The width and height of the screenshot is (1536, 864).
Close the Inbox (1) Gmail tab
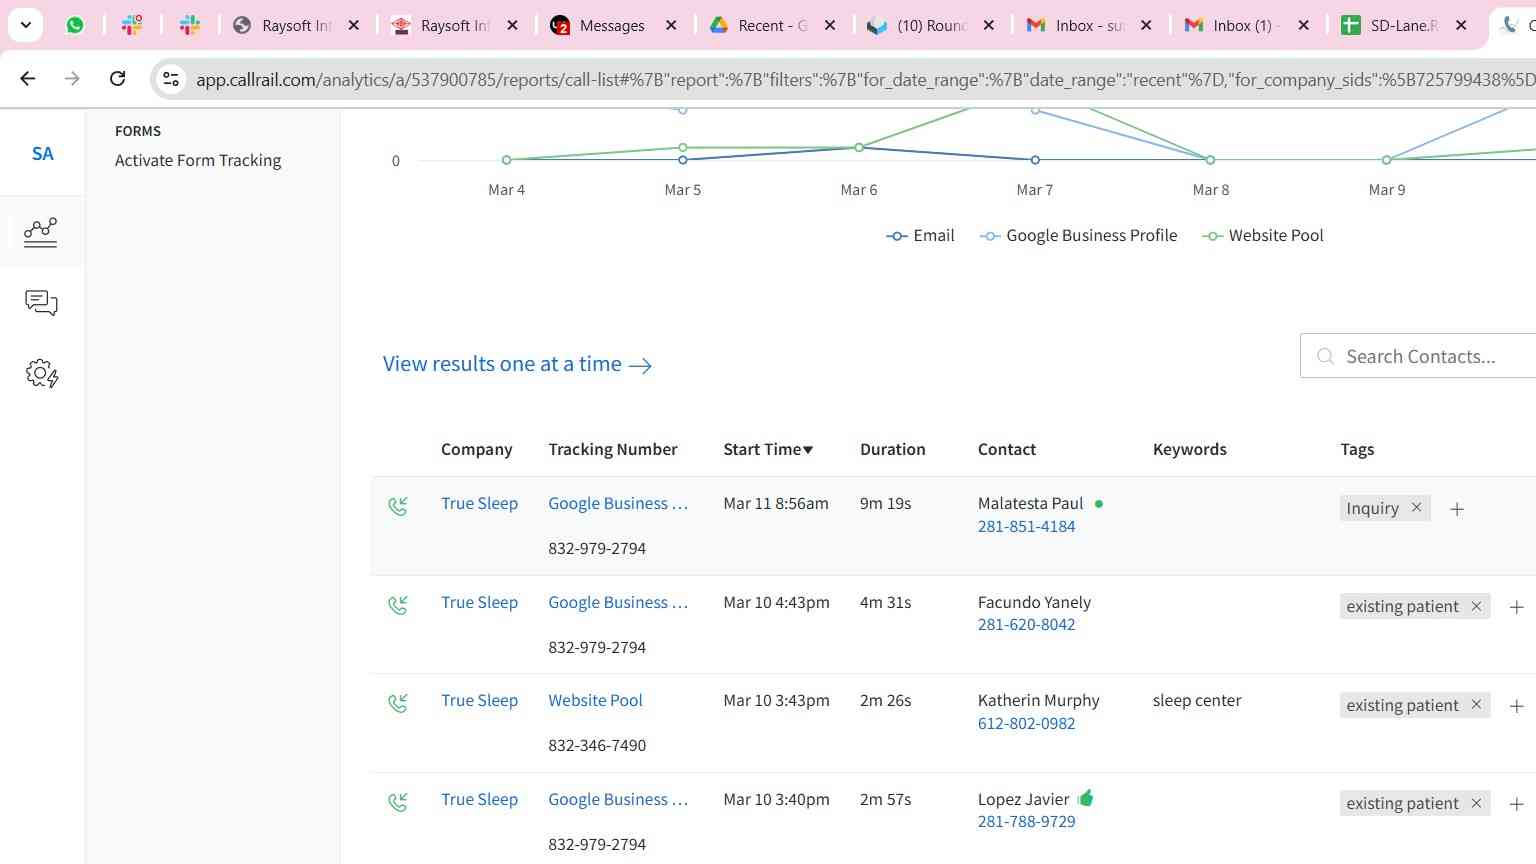click(1303, 25)
